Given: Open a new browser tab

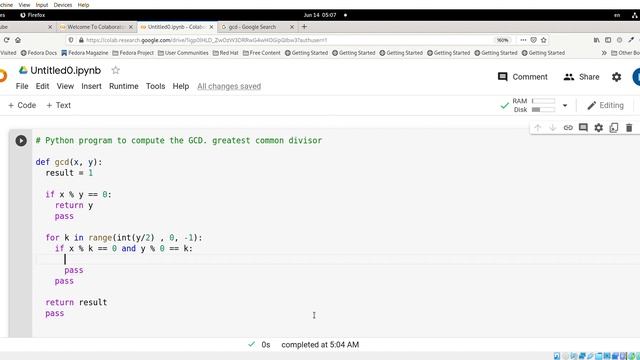Looking at the screenshot, I should pyautogui.click(x=304, y=27).
